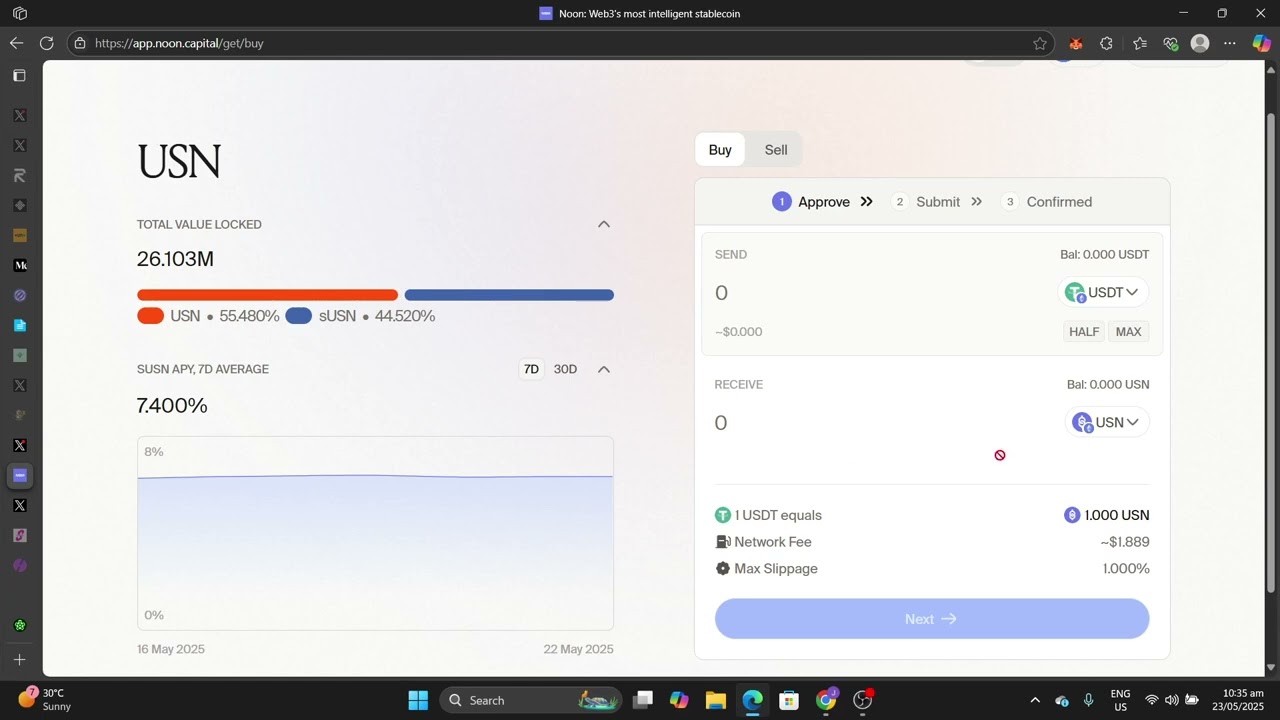Select the 30D APY range toggle
The height and width of the screenshot is (720, 1280).
[565, 369]
